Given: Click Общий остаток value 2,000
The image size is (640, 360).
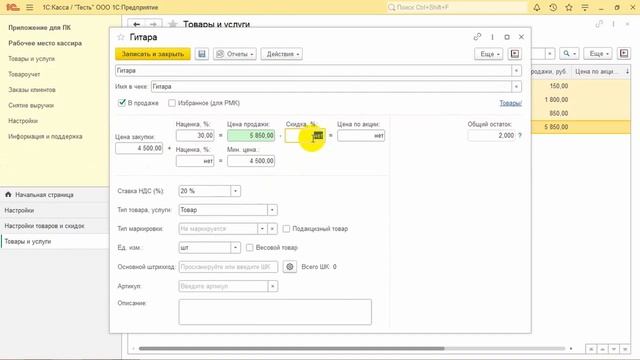Looking at the screenshot, I should pyautogui.click(x=492, y=135).
